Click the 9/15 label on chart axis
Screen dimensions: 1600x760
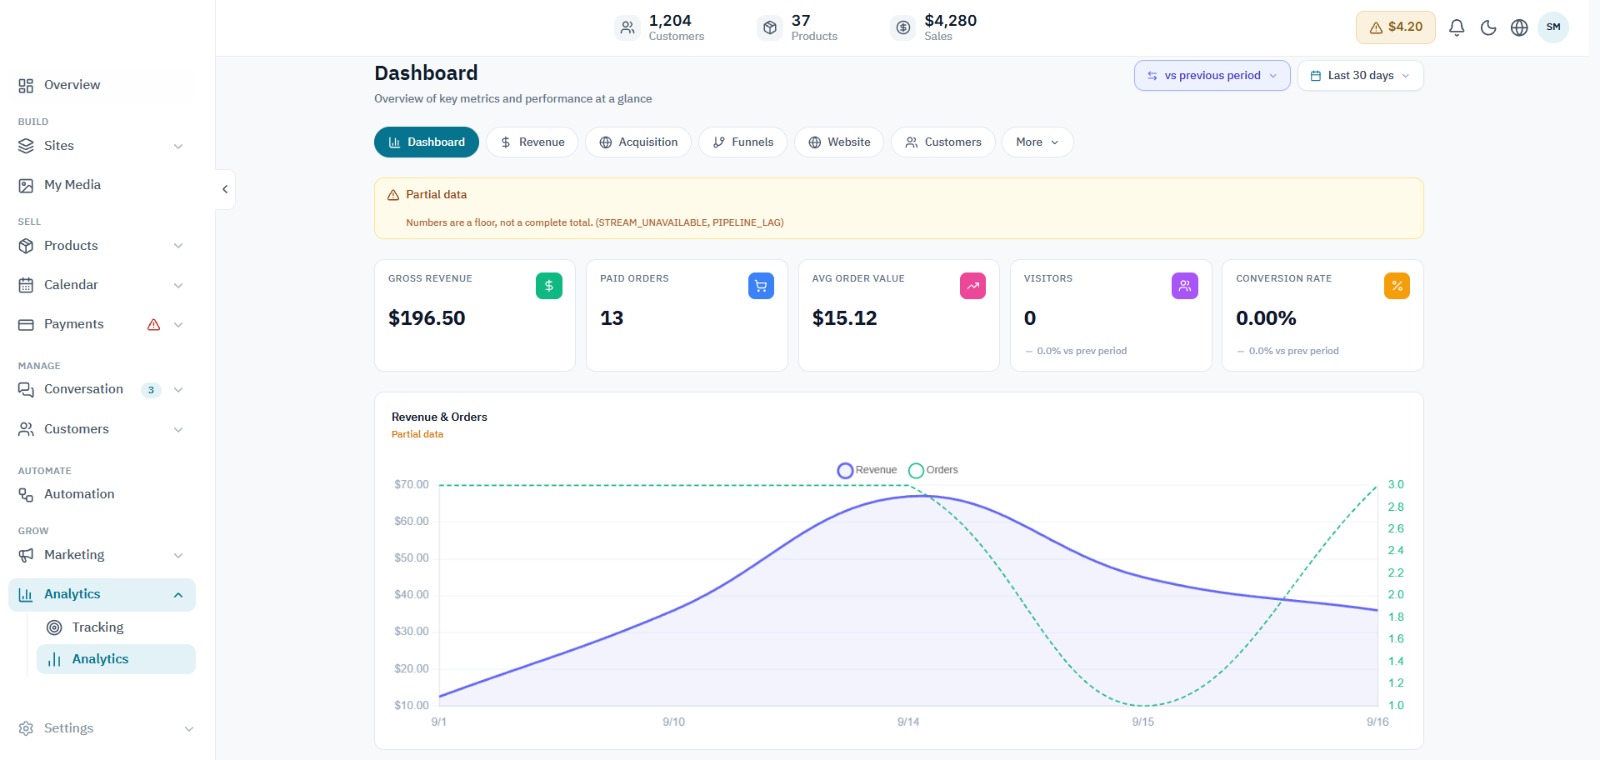(1143, 722)
